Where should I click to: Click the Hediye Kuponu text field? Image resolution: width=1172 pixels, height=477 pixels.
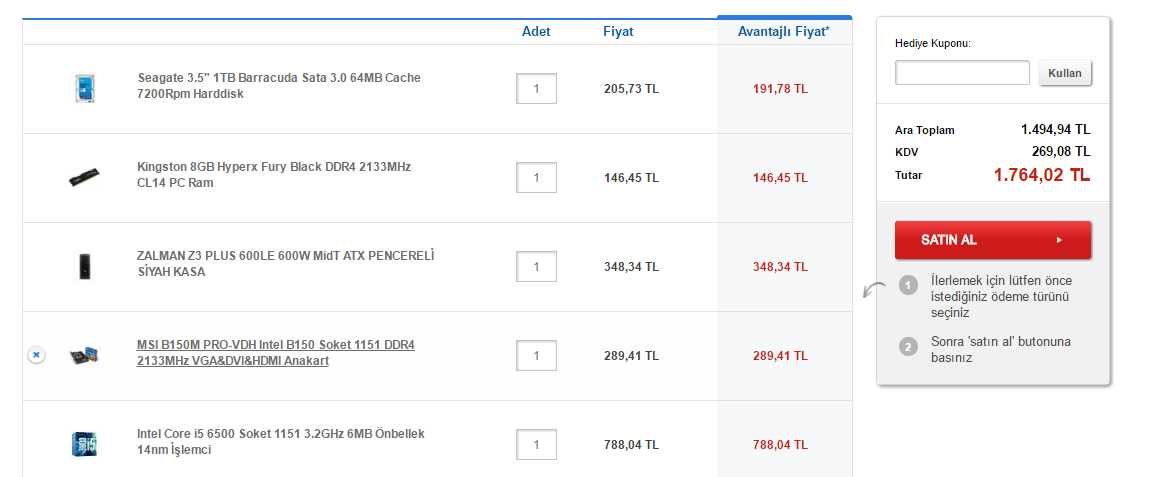point(962,73)
